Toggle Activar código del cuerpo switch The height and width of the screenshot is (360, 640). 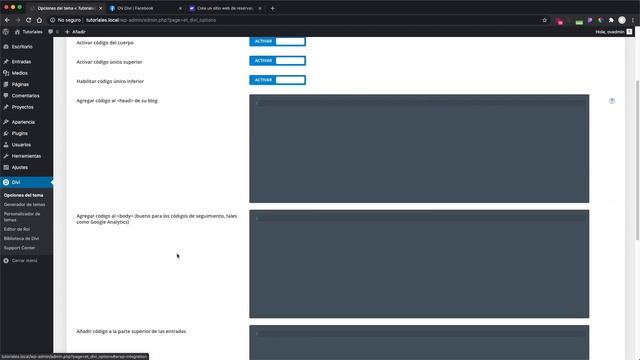pos(278,41)
